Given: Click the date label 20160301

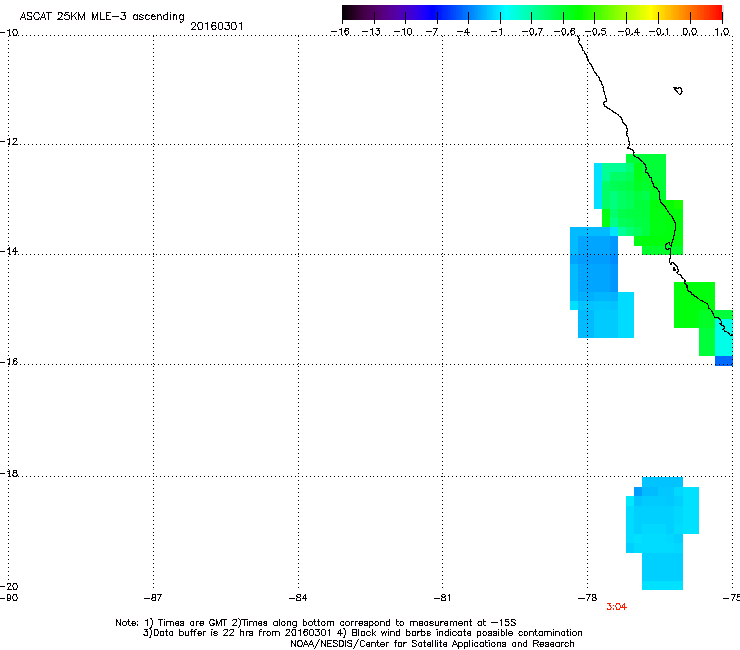Looking at the screenshot, I should [217, 26].
